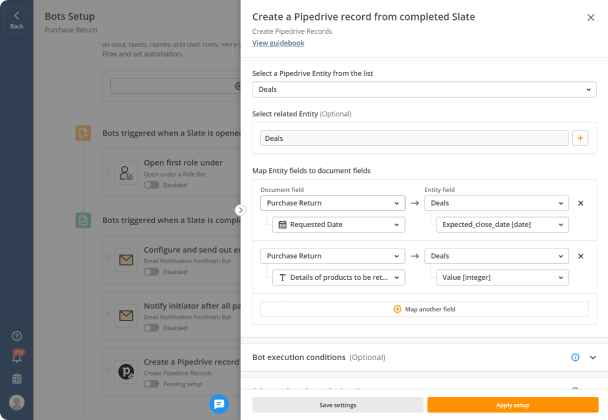This screenshot has width=608, height=420.
Task: Click the Open under a Role bot icon
Action: [126, 173]
